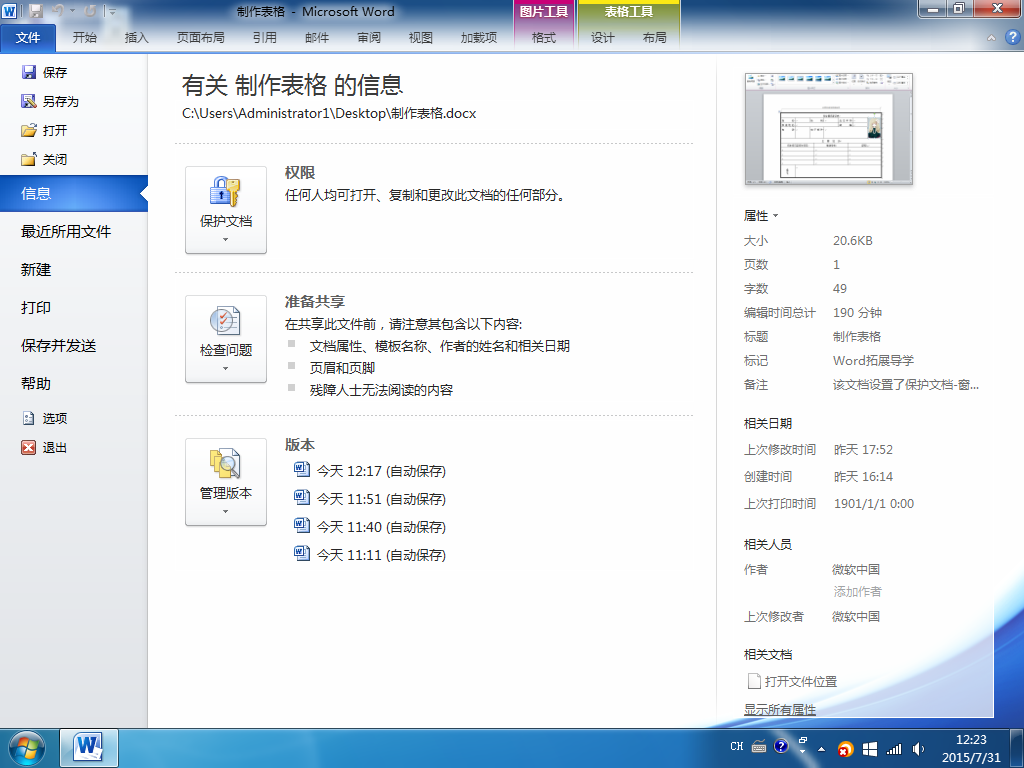The height and width of the screenshot is (768, 1024).
Task: Click the Save icon in the sidebar
Action: point(29,72)
